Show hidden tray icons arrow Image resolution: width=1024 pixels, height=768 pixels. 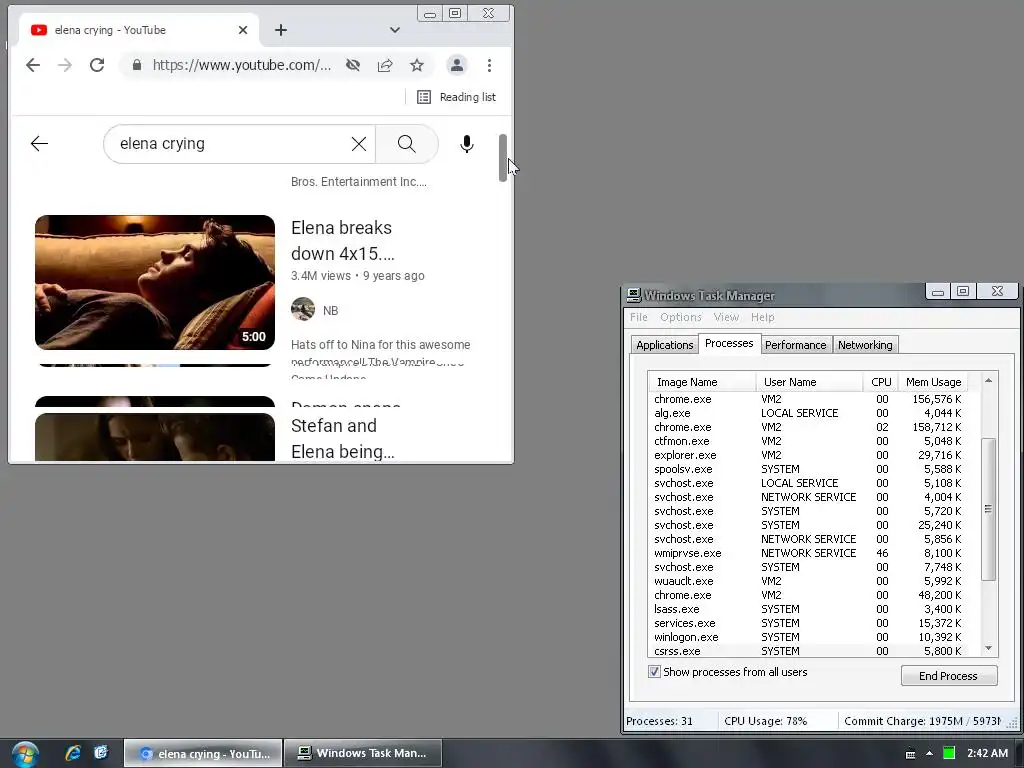[929, 754]
